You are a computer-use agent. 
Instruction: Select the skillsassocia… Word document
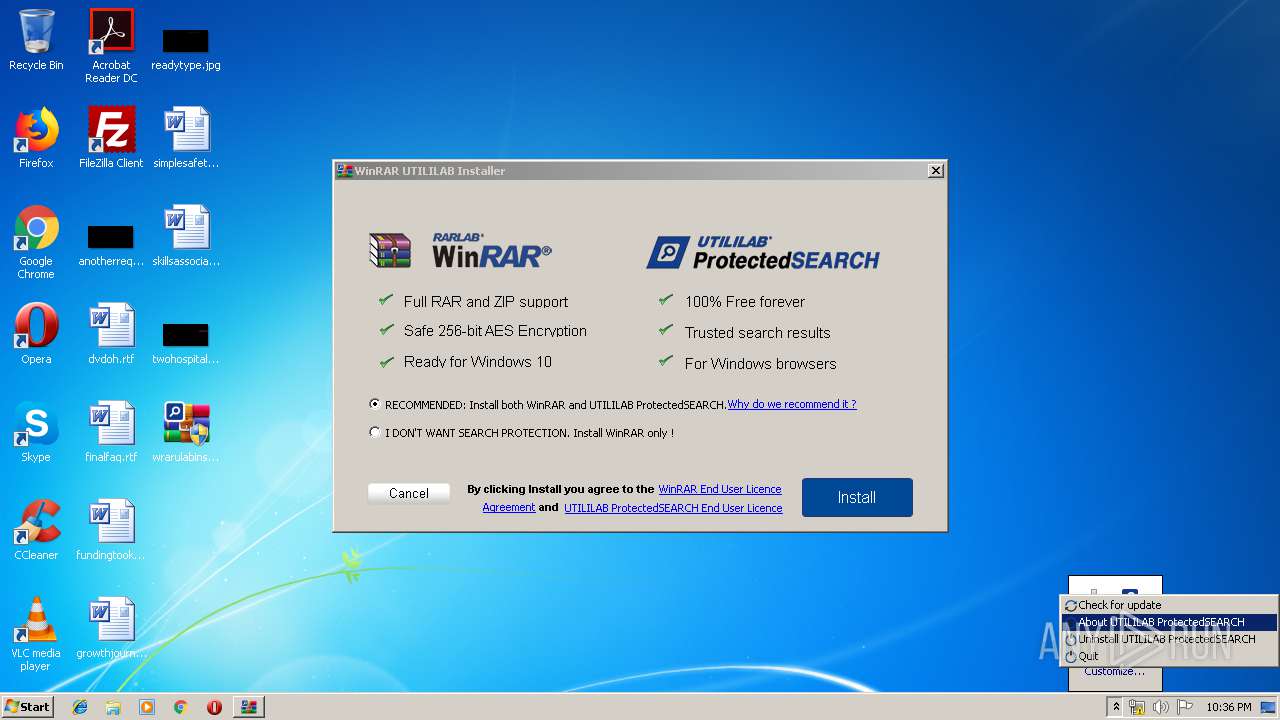point(186,236)
